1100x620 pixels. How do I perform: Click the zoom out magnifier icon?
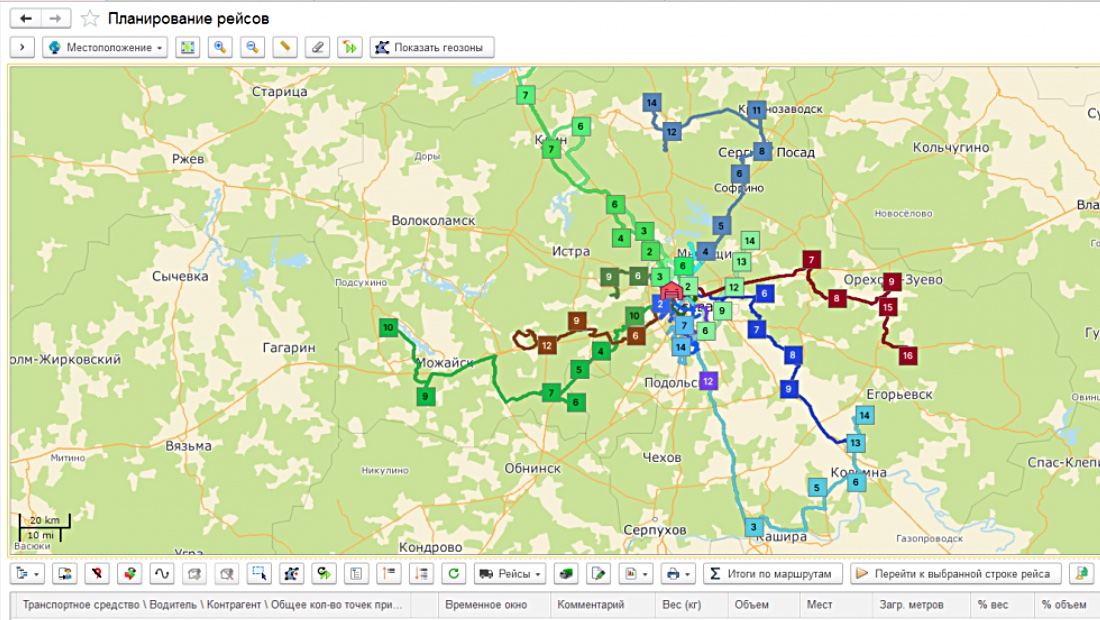point(253,47)
